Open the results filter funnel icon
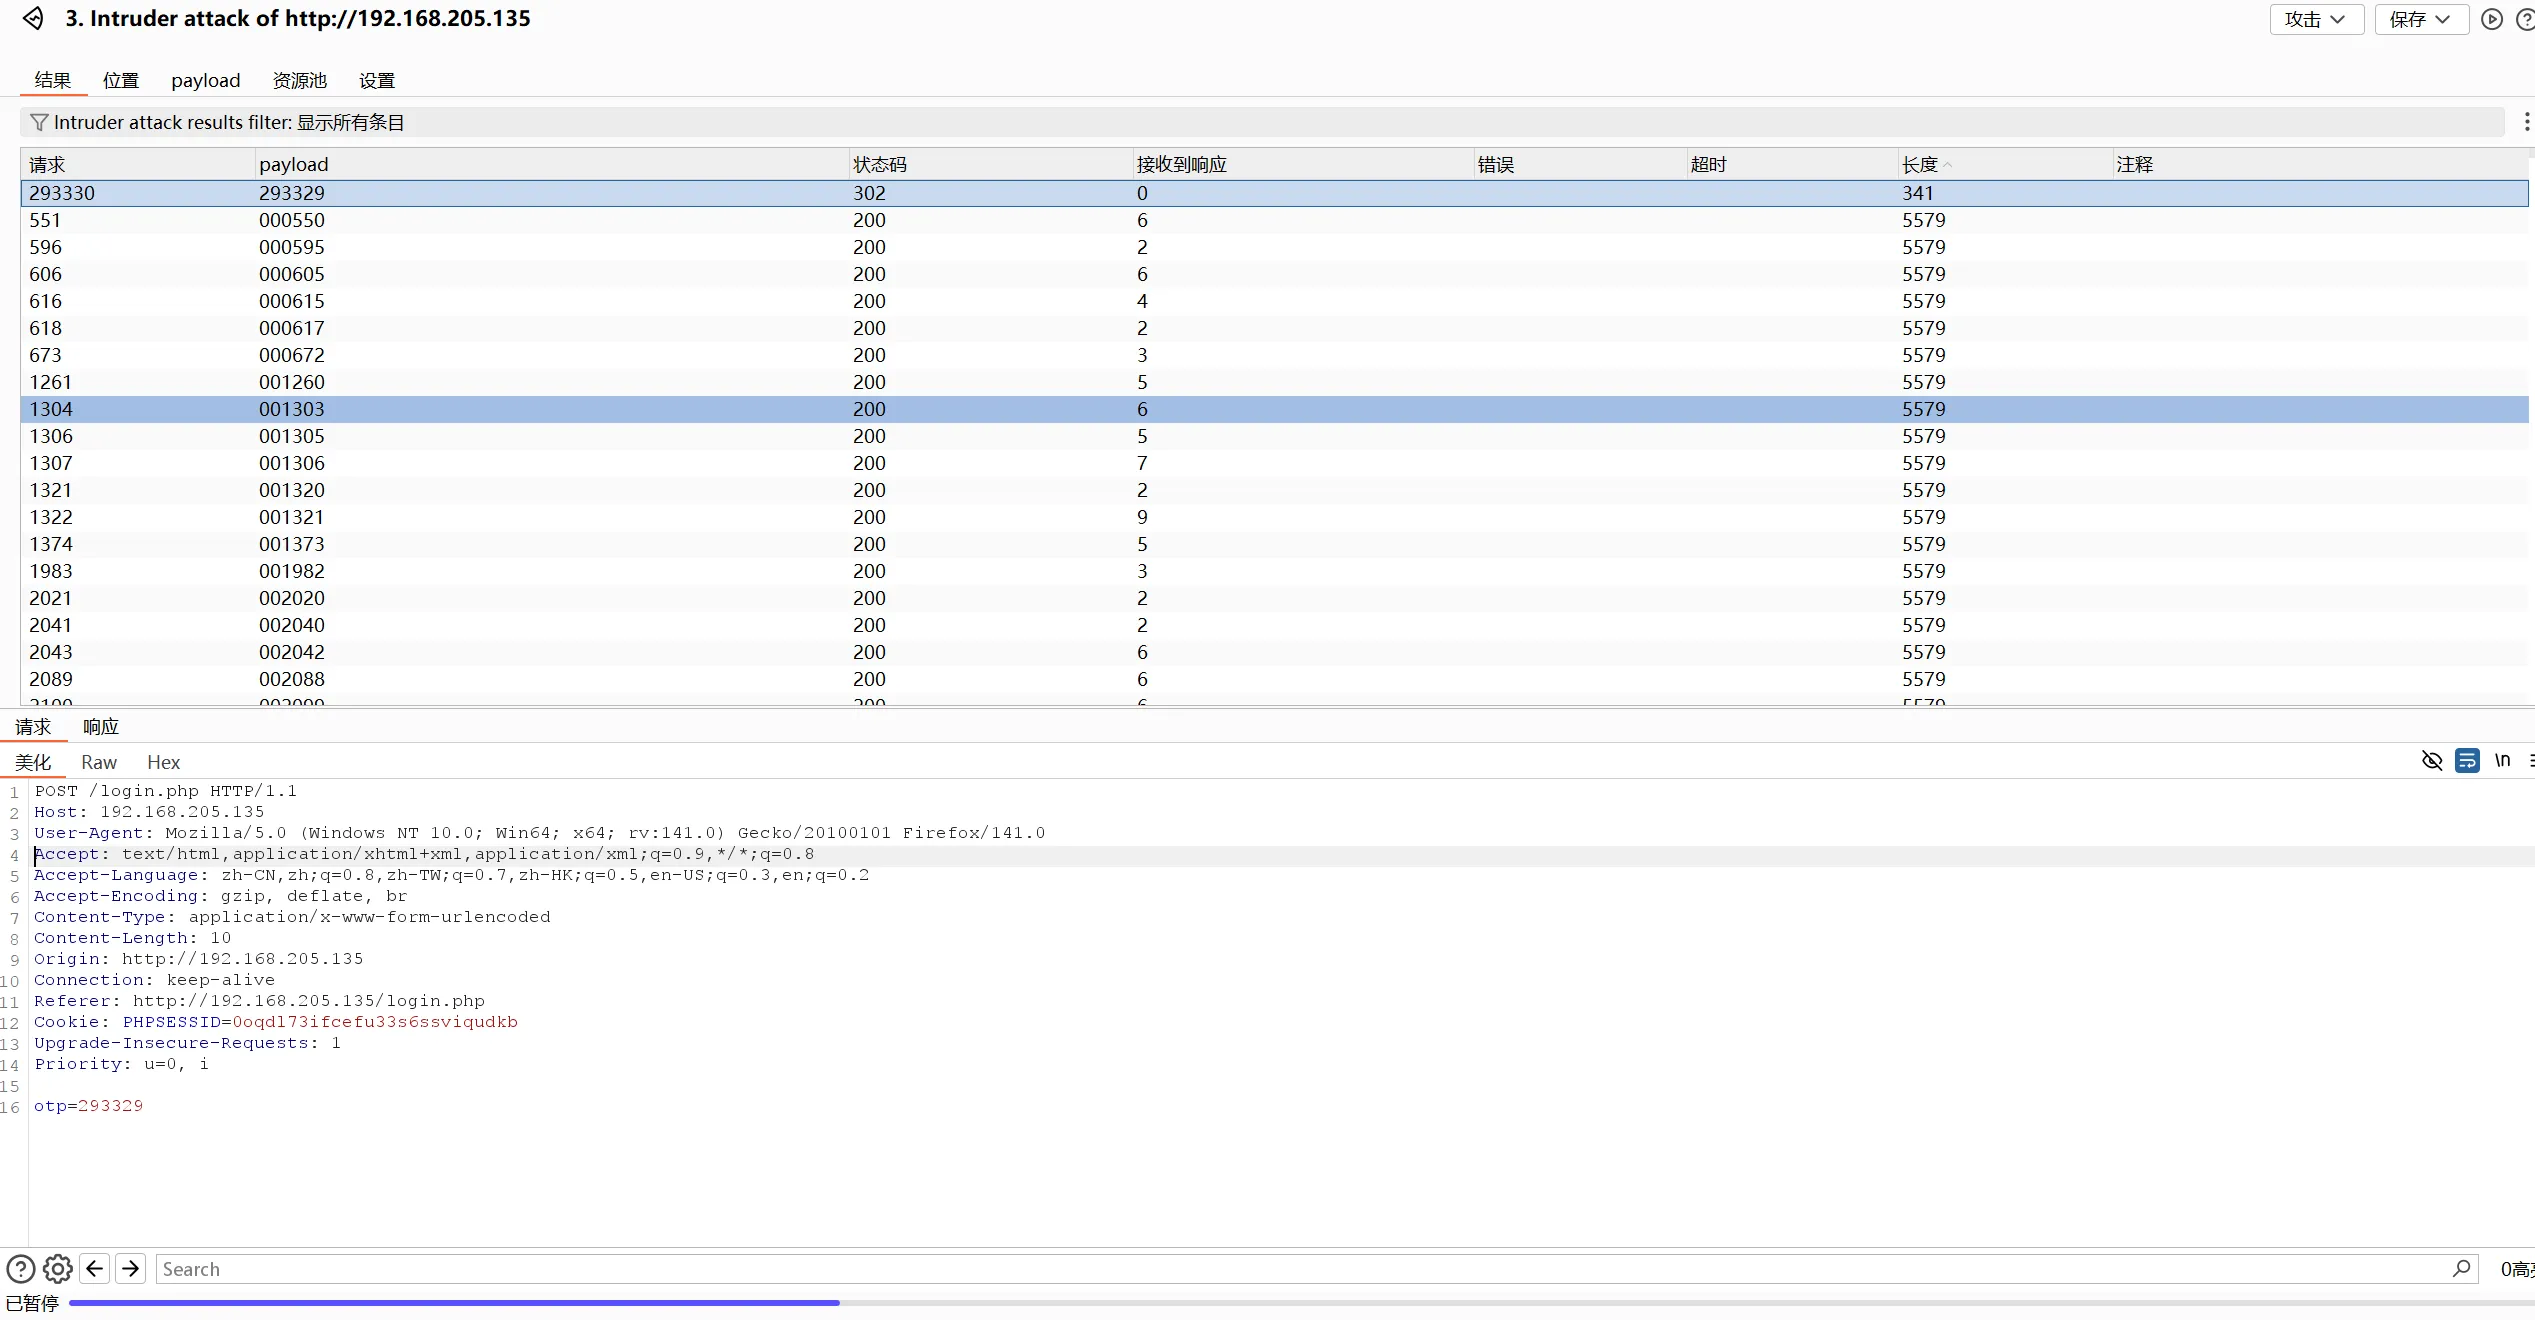The width and height of the screenshot is (2535, 1320). pos(39,122)
